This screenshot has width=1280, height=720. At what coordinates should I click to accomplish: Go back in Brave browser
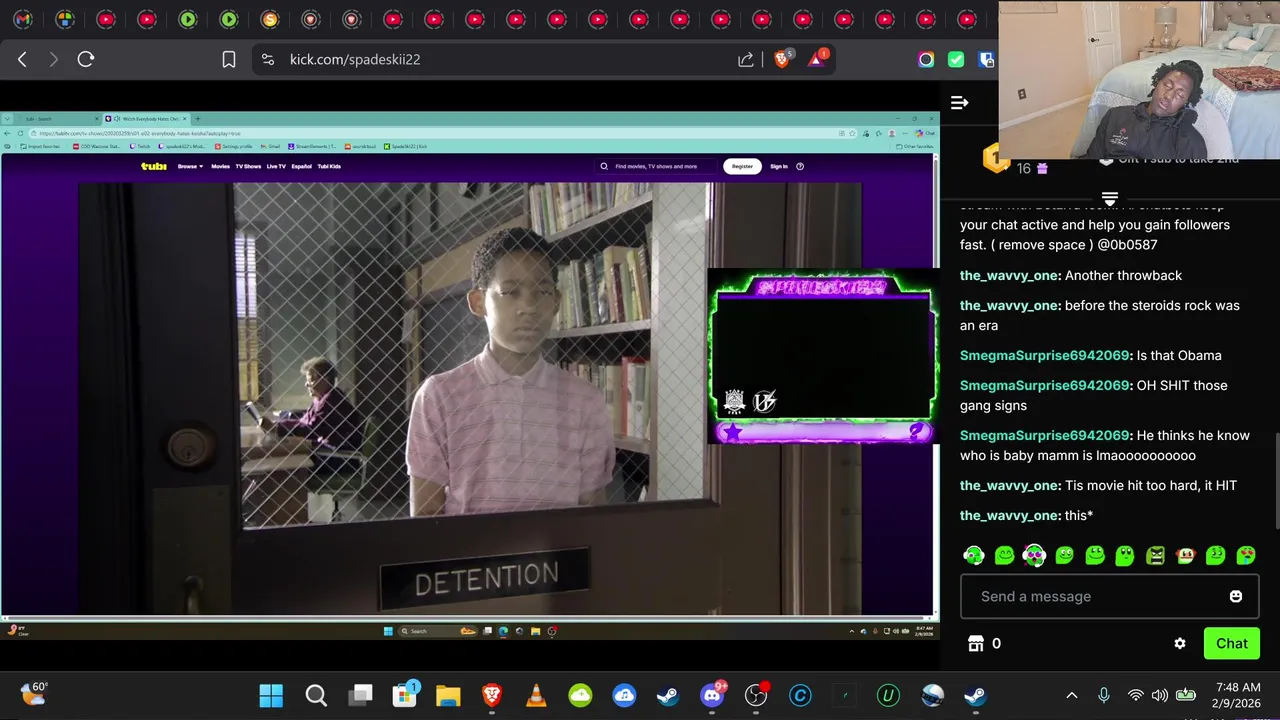click(22, 59)
